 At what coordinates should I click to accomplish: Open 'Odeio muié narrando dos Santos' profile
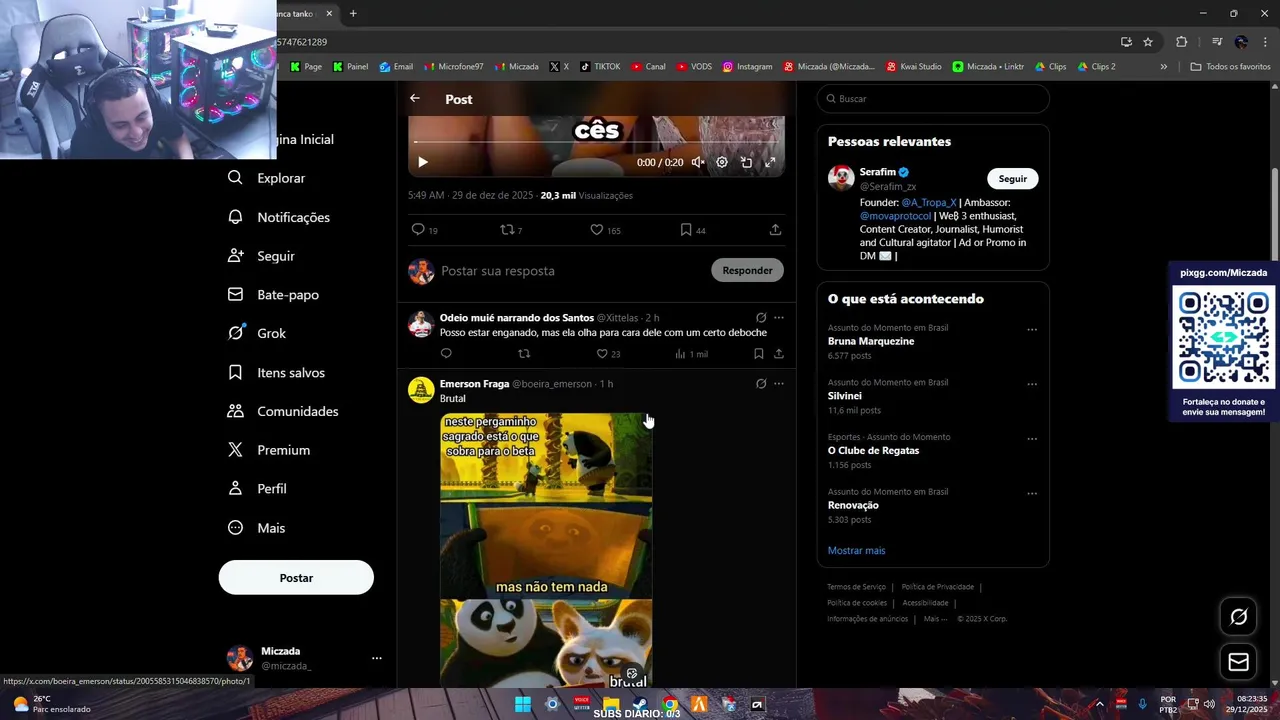point(517,318)
